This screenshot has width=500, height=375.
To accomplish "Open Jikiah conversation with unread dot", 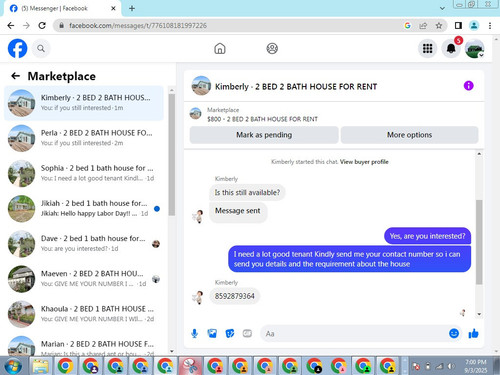I will [x=84, y=208].
